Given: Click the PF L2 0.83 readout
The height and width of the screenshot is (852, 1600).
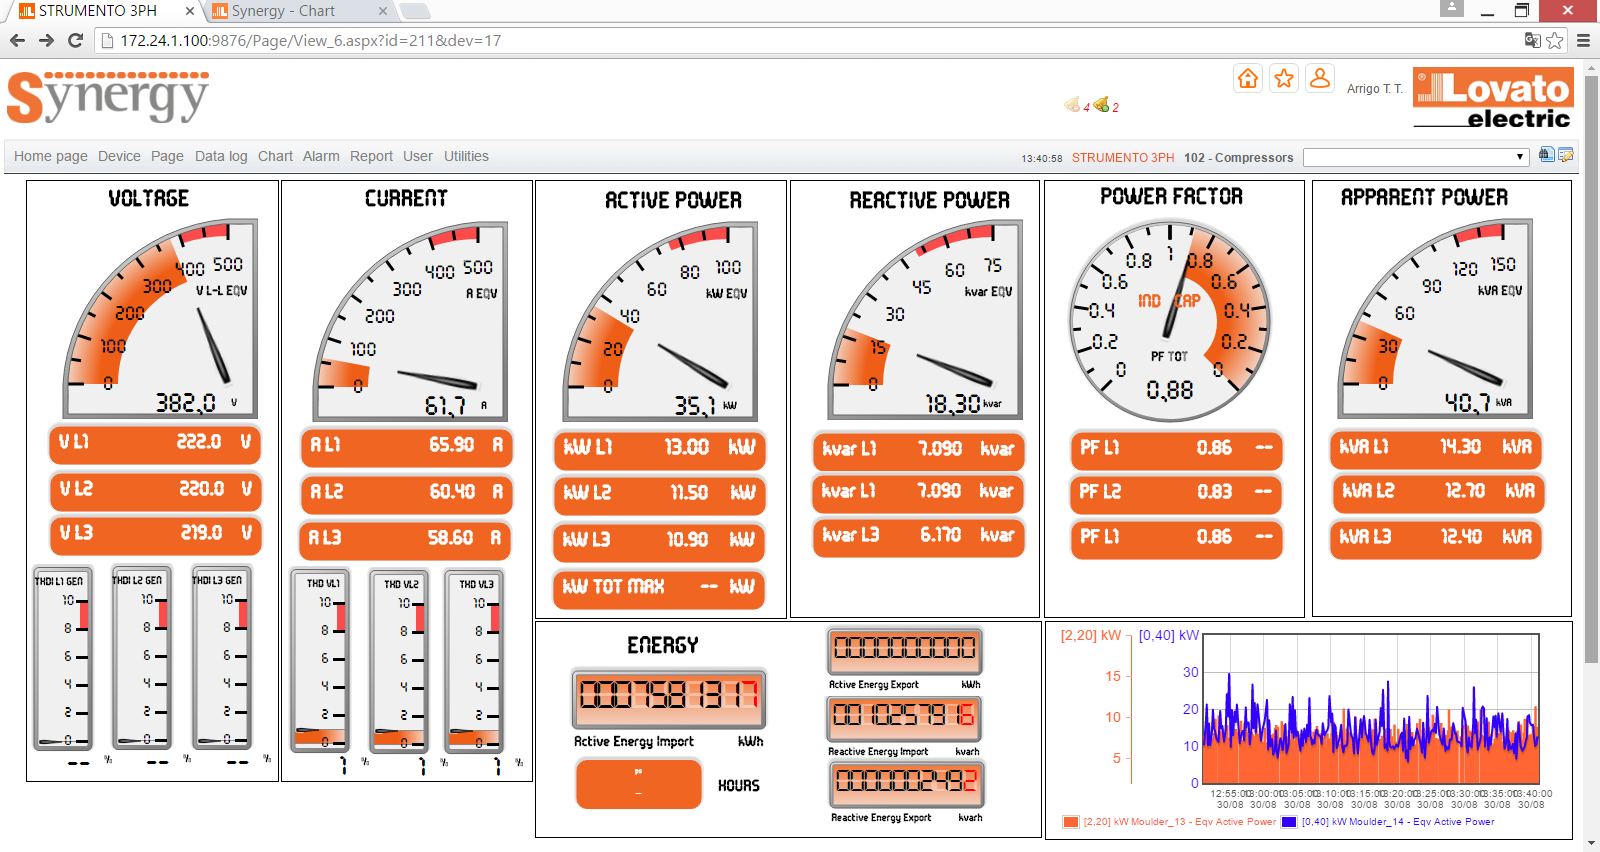Looking at the screenshot, I should click(x=1175, y=492).
